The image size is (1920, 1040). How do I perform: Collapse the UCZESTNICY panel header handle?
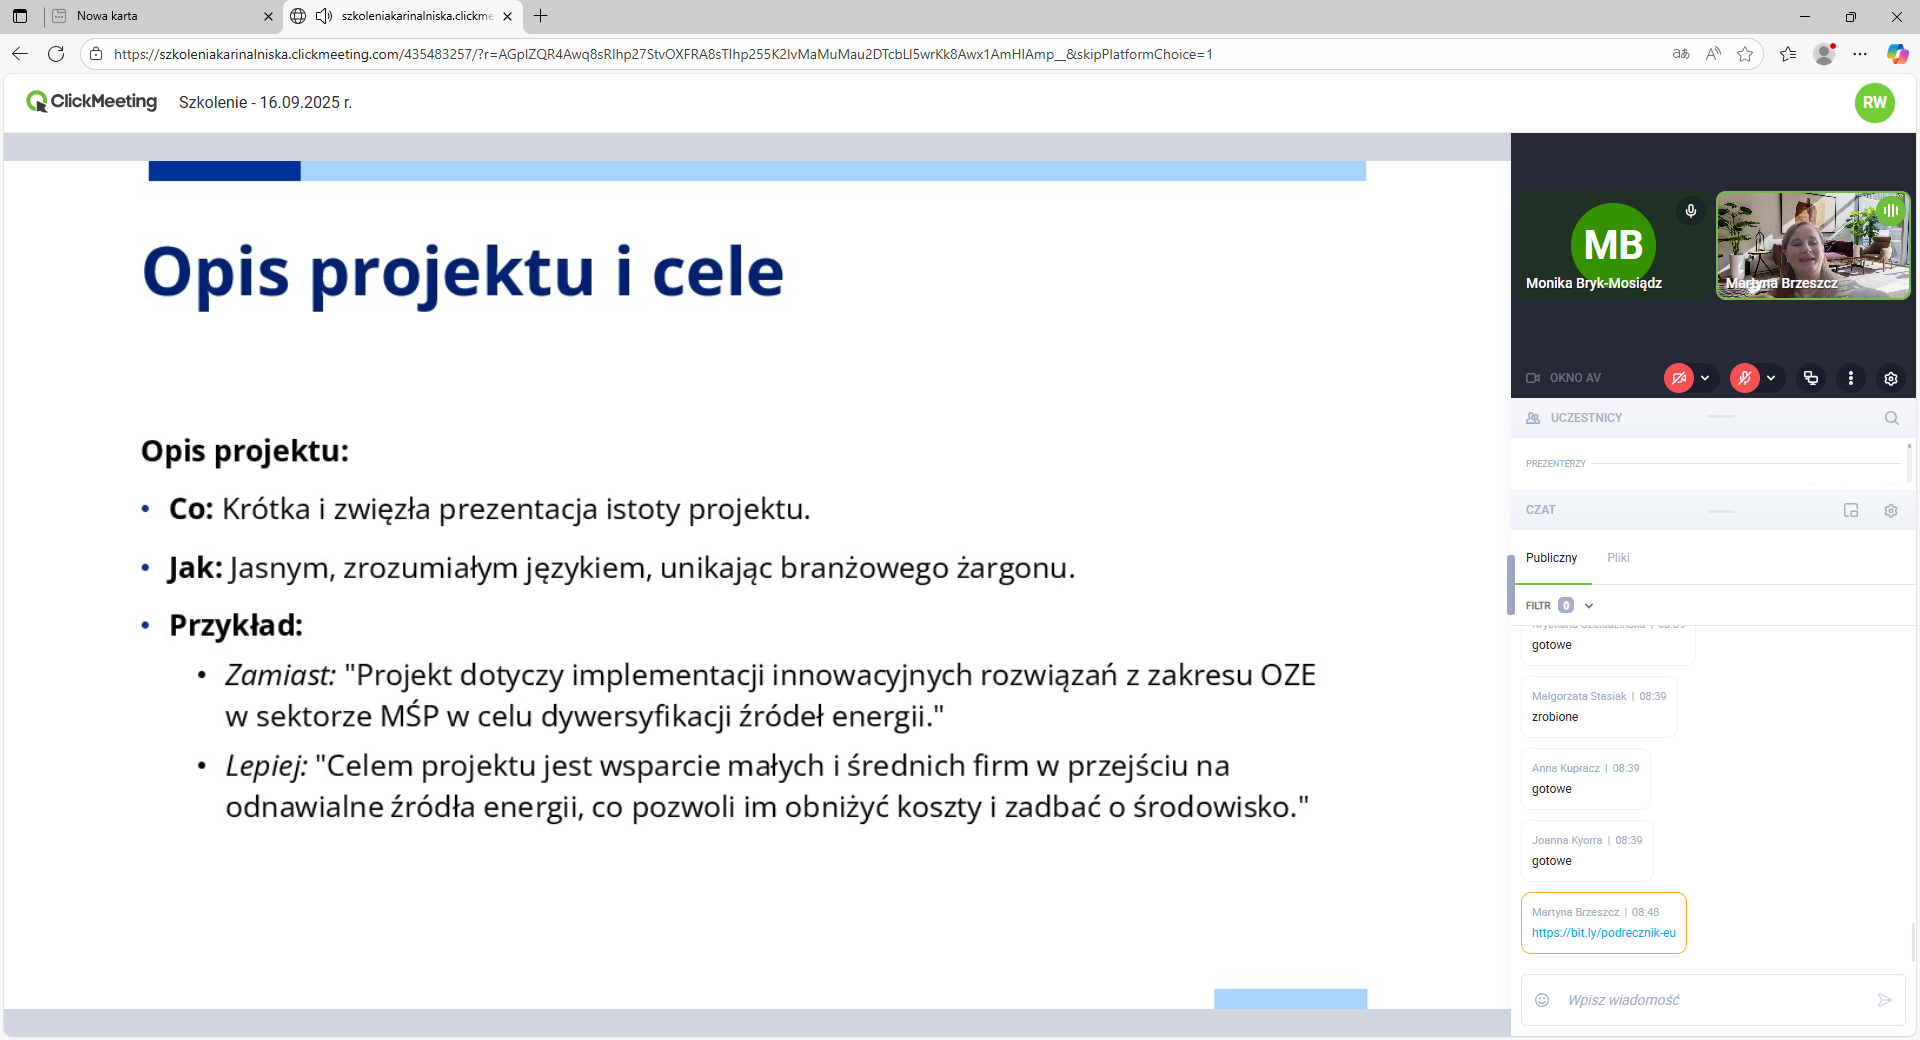pyautogui.click(x=1721, y=417)
